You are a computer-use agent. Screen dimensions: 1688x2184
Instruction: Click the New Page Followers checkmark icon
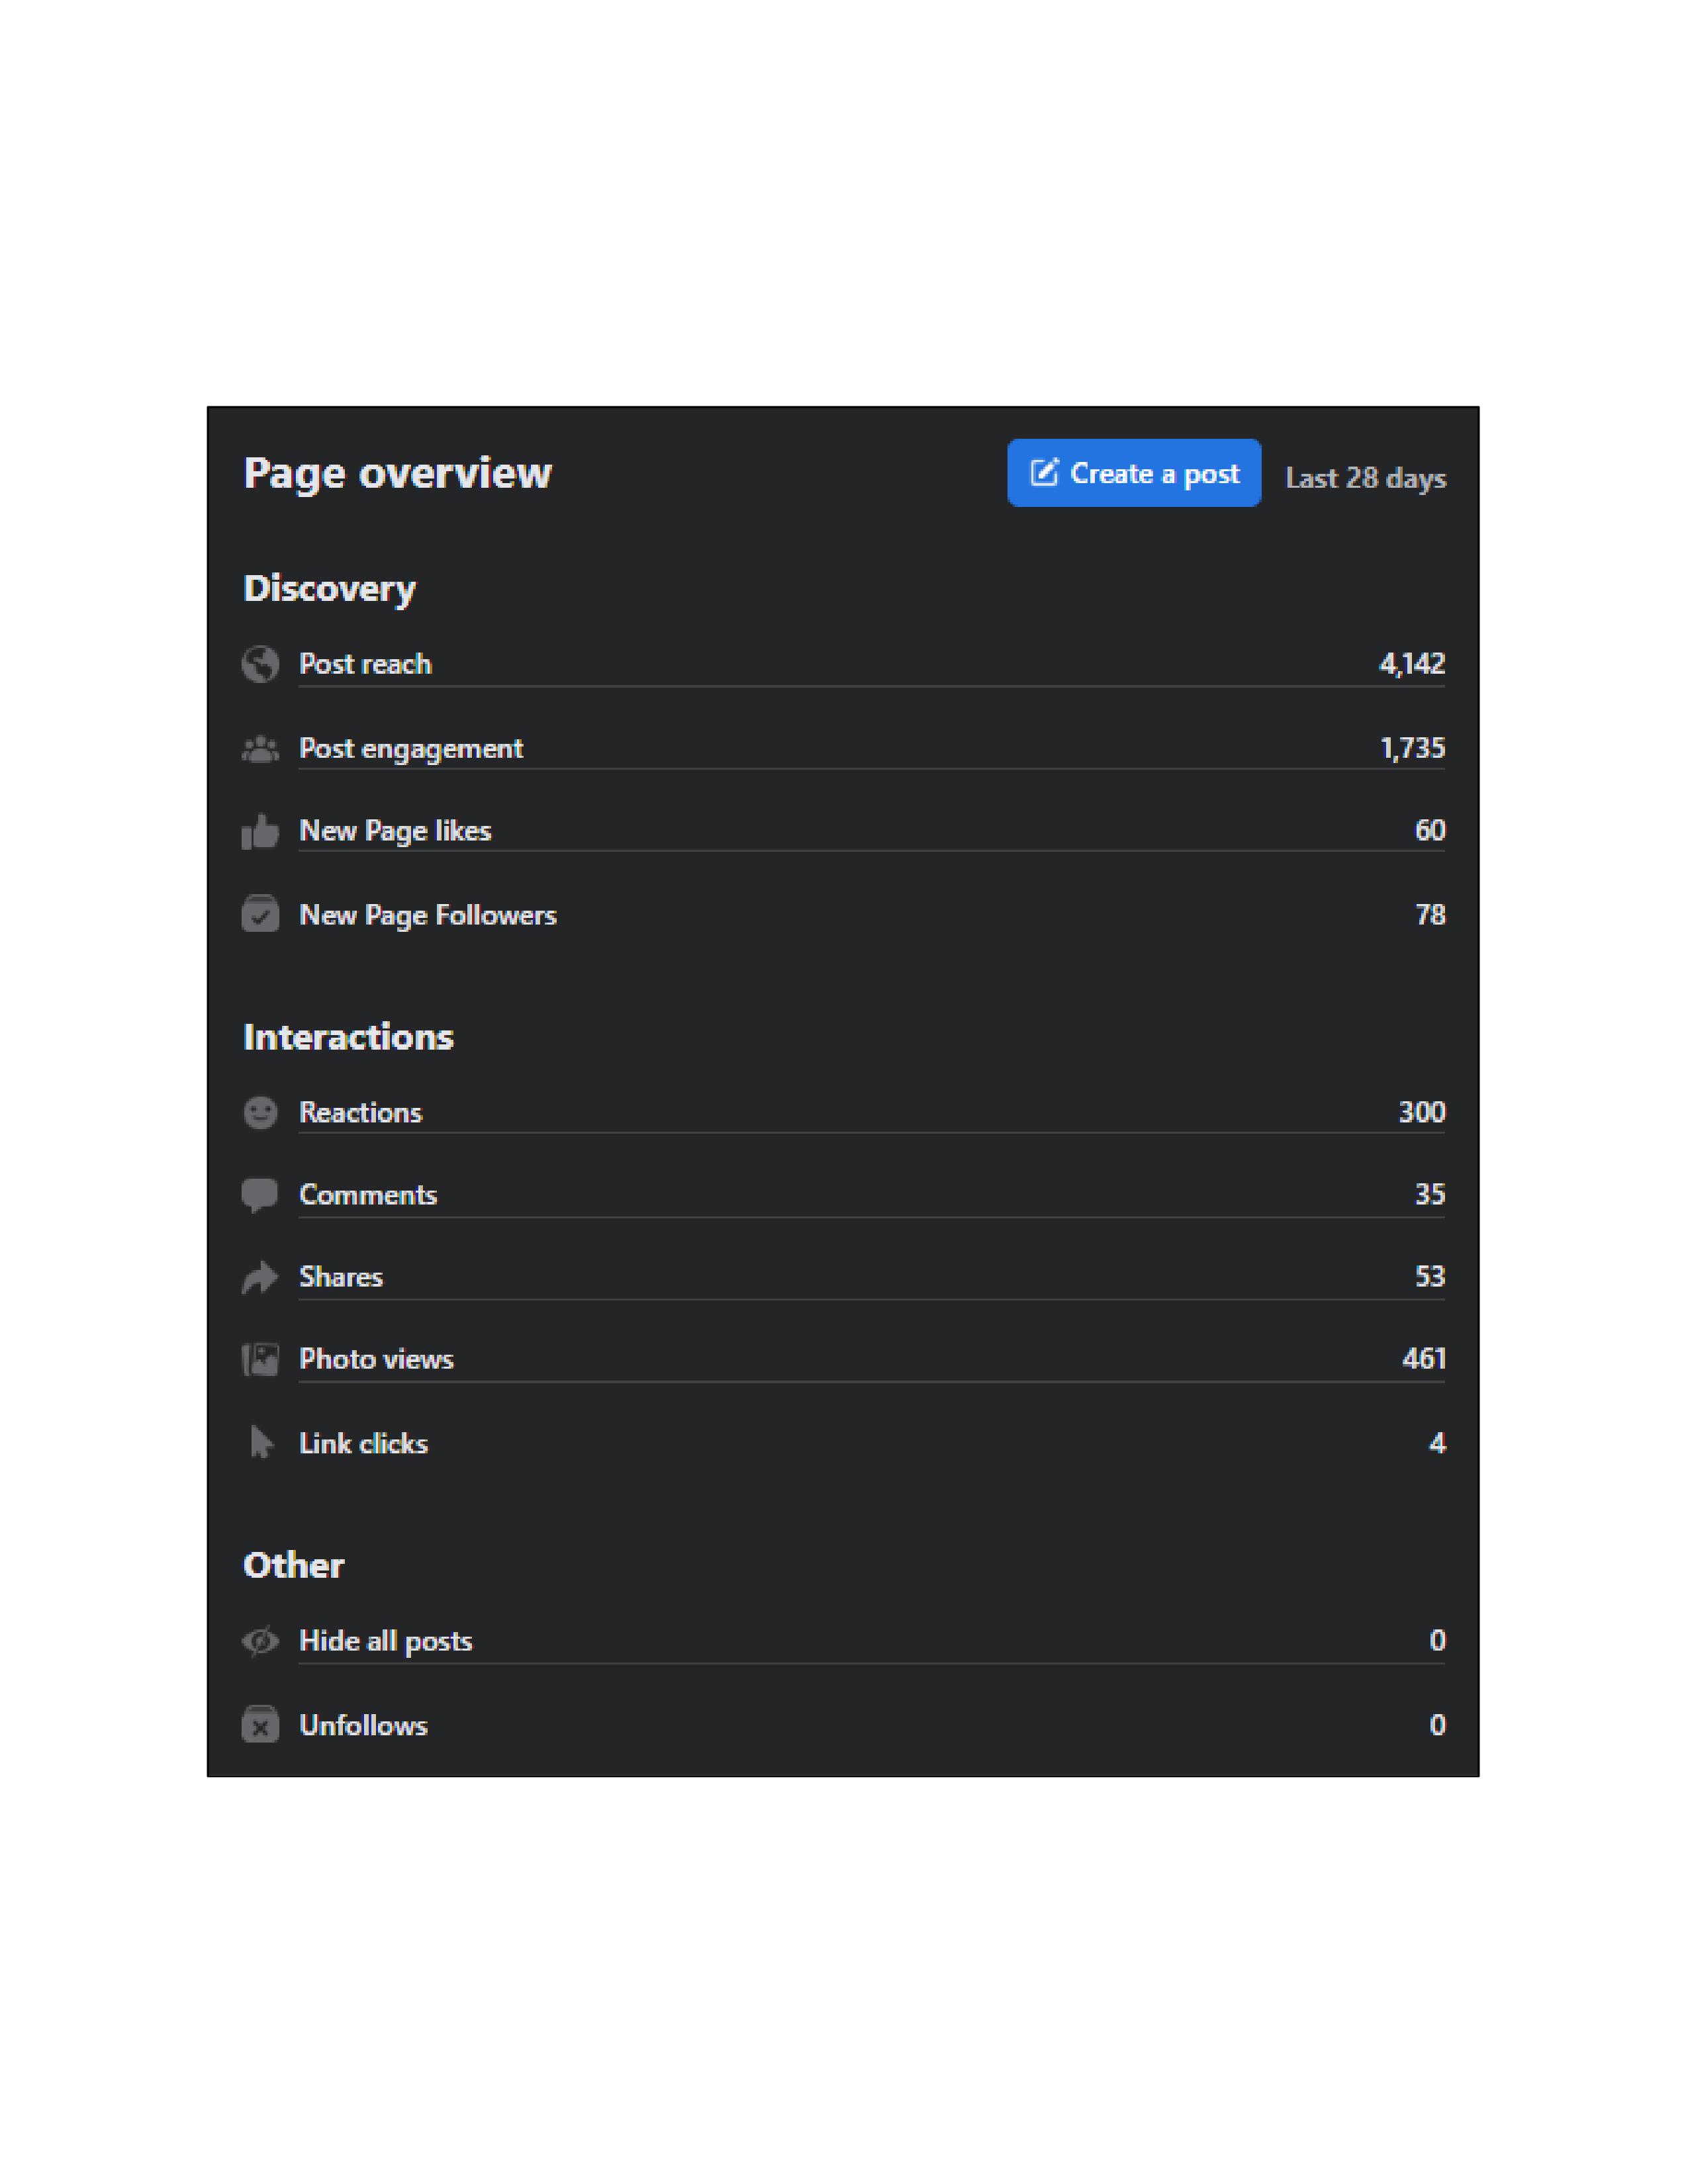(x=260, y=914)
